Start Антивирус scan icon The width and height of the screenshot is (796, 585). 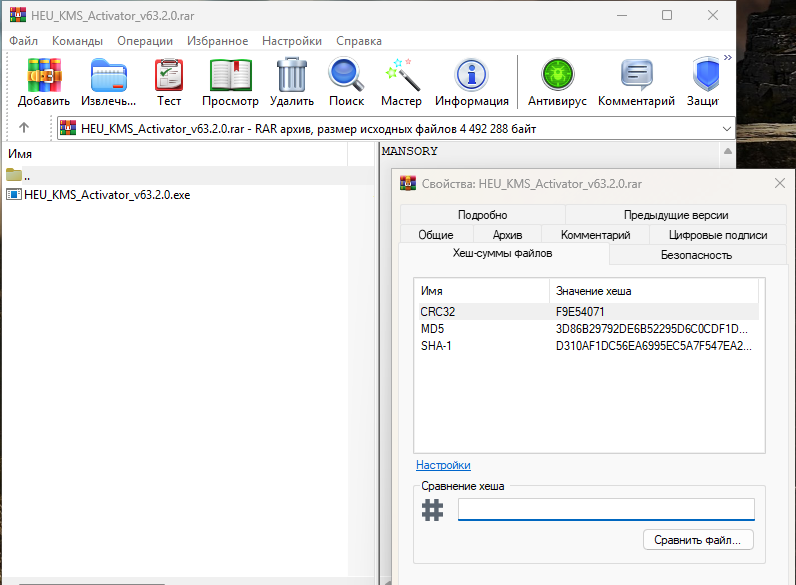[x=557, y=75]
